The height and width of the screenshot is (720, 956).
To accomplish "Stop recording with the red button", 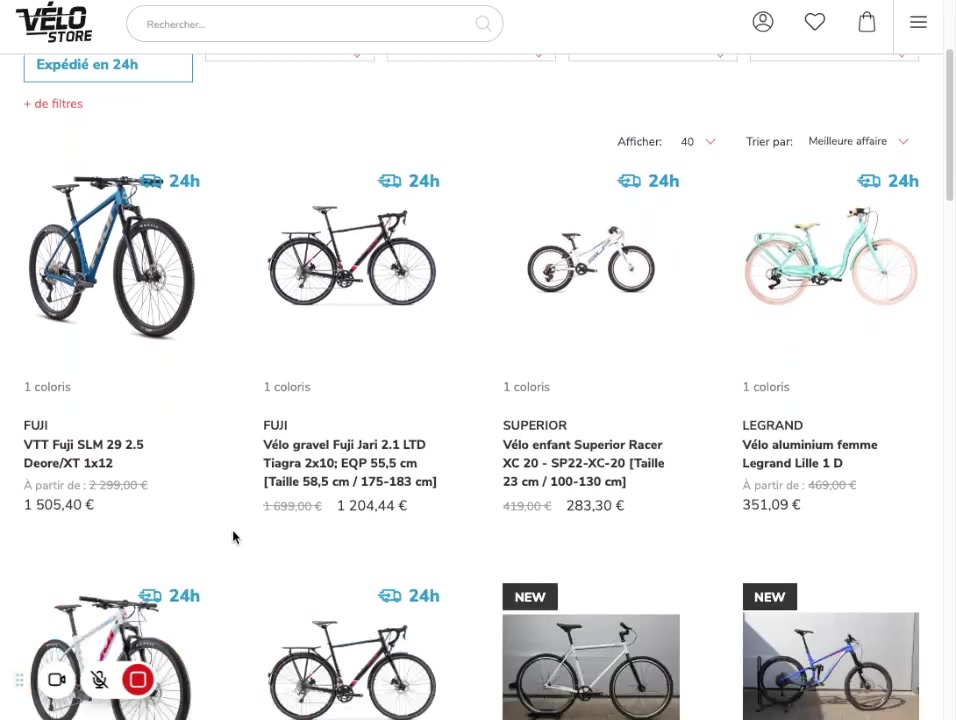I will (x=138, y=680).
